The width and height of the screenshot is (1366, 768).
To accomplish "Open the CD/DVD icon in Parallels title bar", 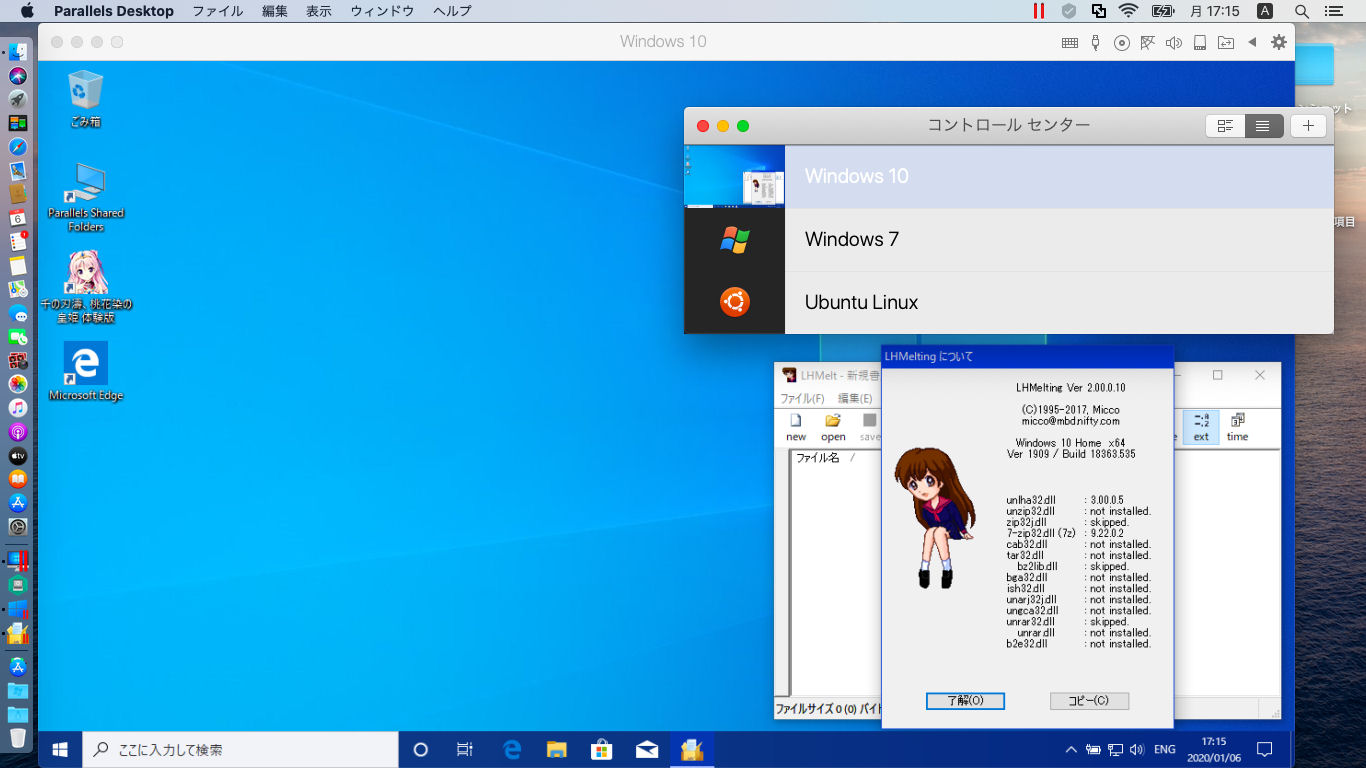I will coord(1122,42).
